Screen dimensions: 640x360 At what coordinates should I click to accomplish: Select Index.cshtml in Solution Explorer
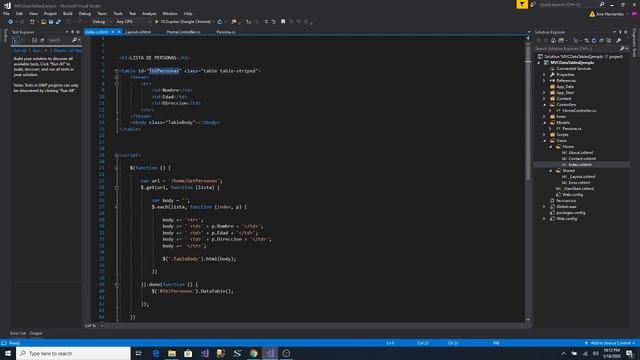(x=580, y=164)
